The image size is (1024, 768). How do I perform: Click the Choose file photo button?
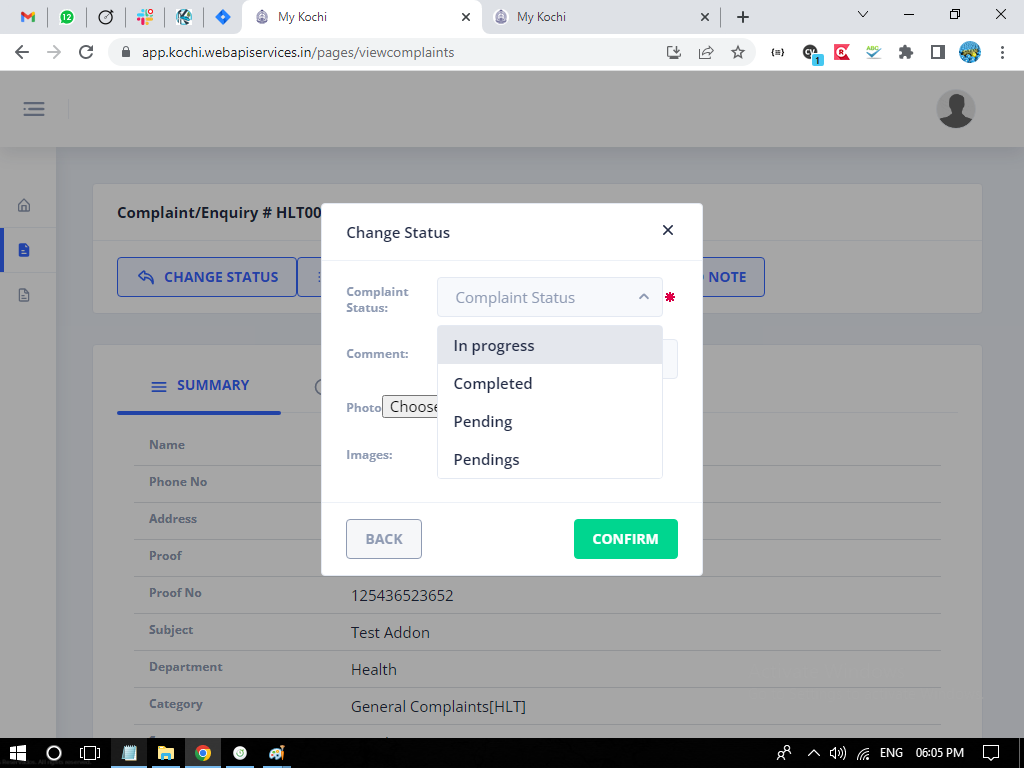click(x=410, y=407)
